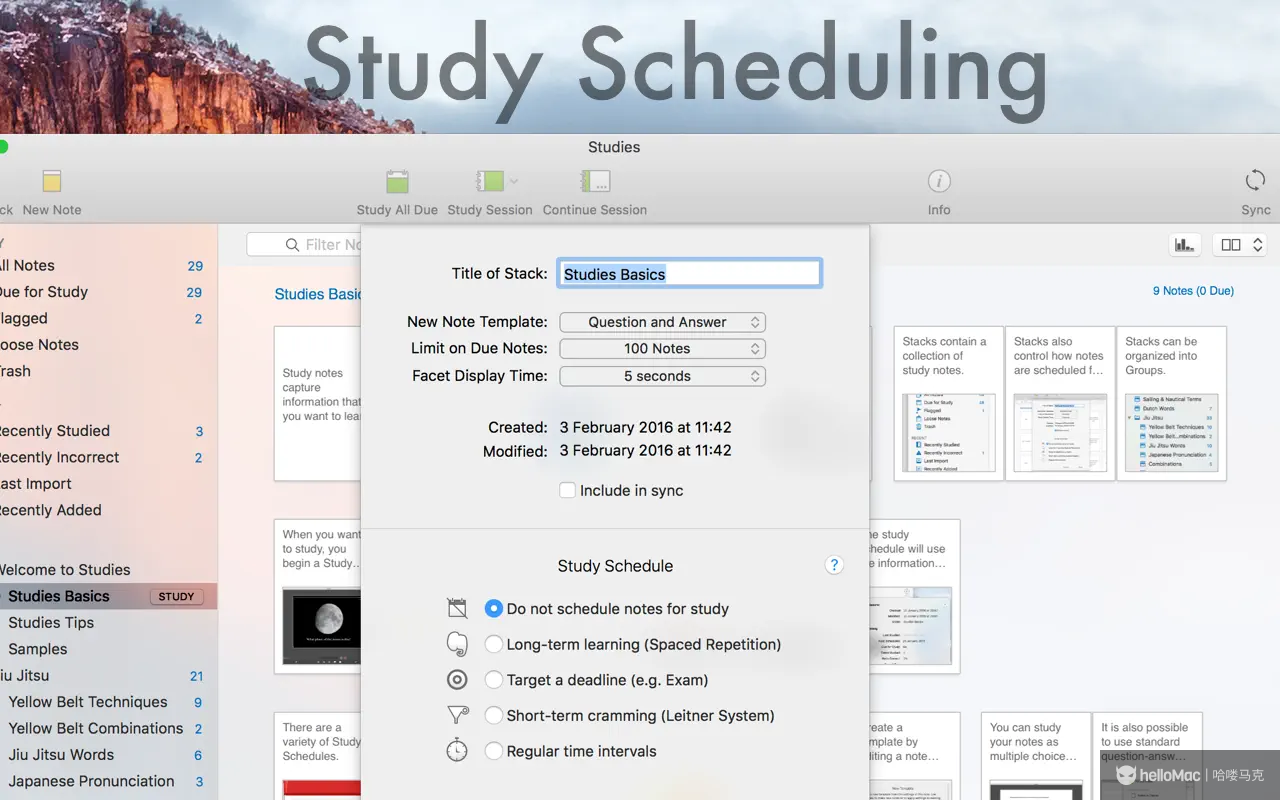
Task: Open the Limit on Due Notes dropdown
Action: (x=662, y=348)
